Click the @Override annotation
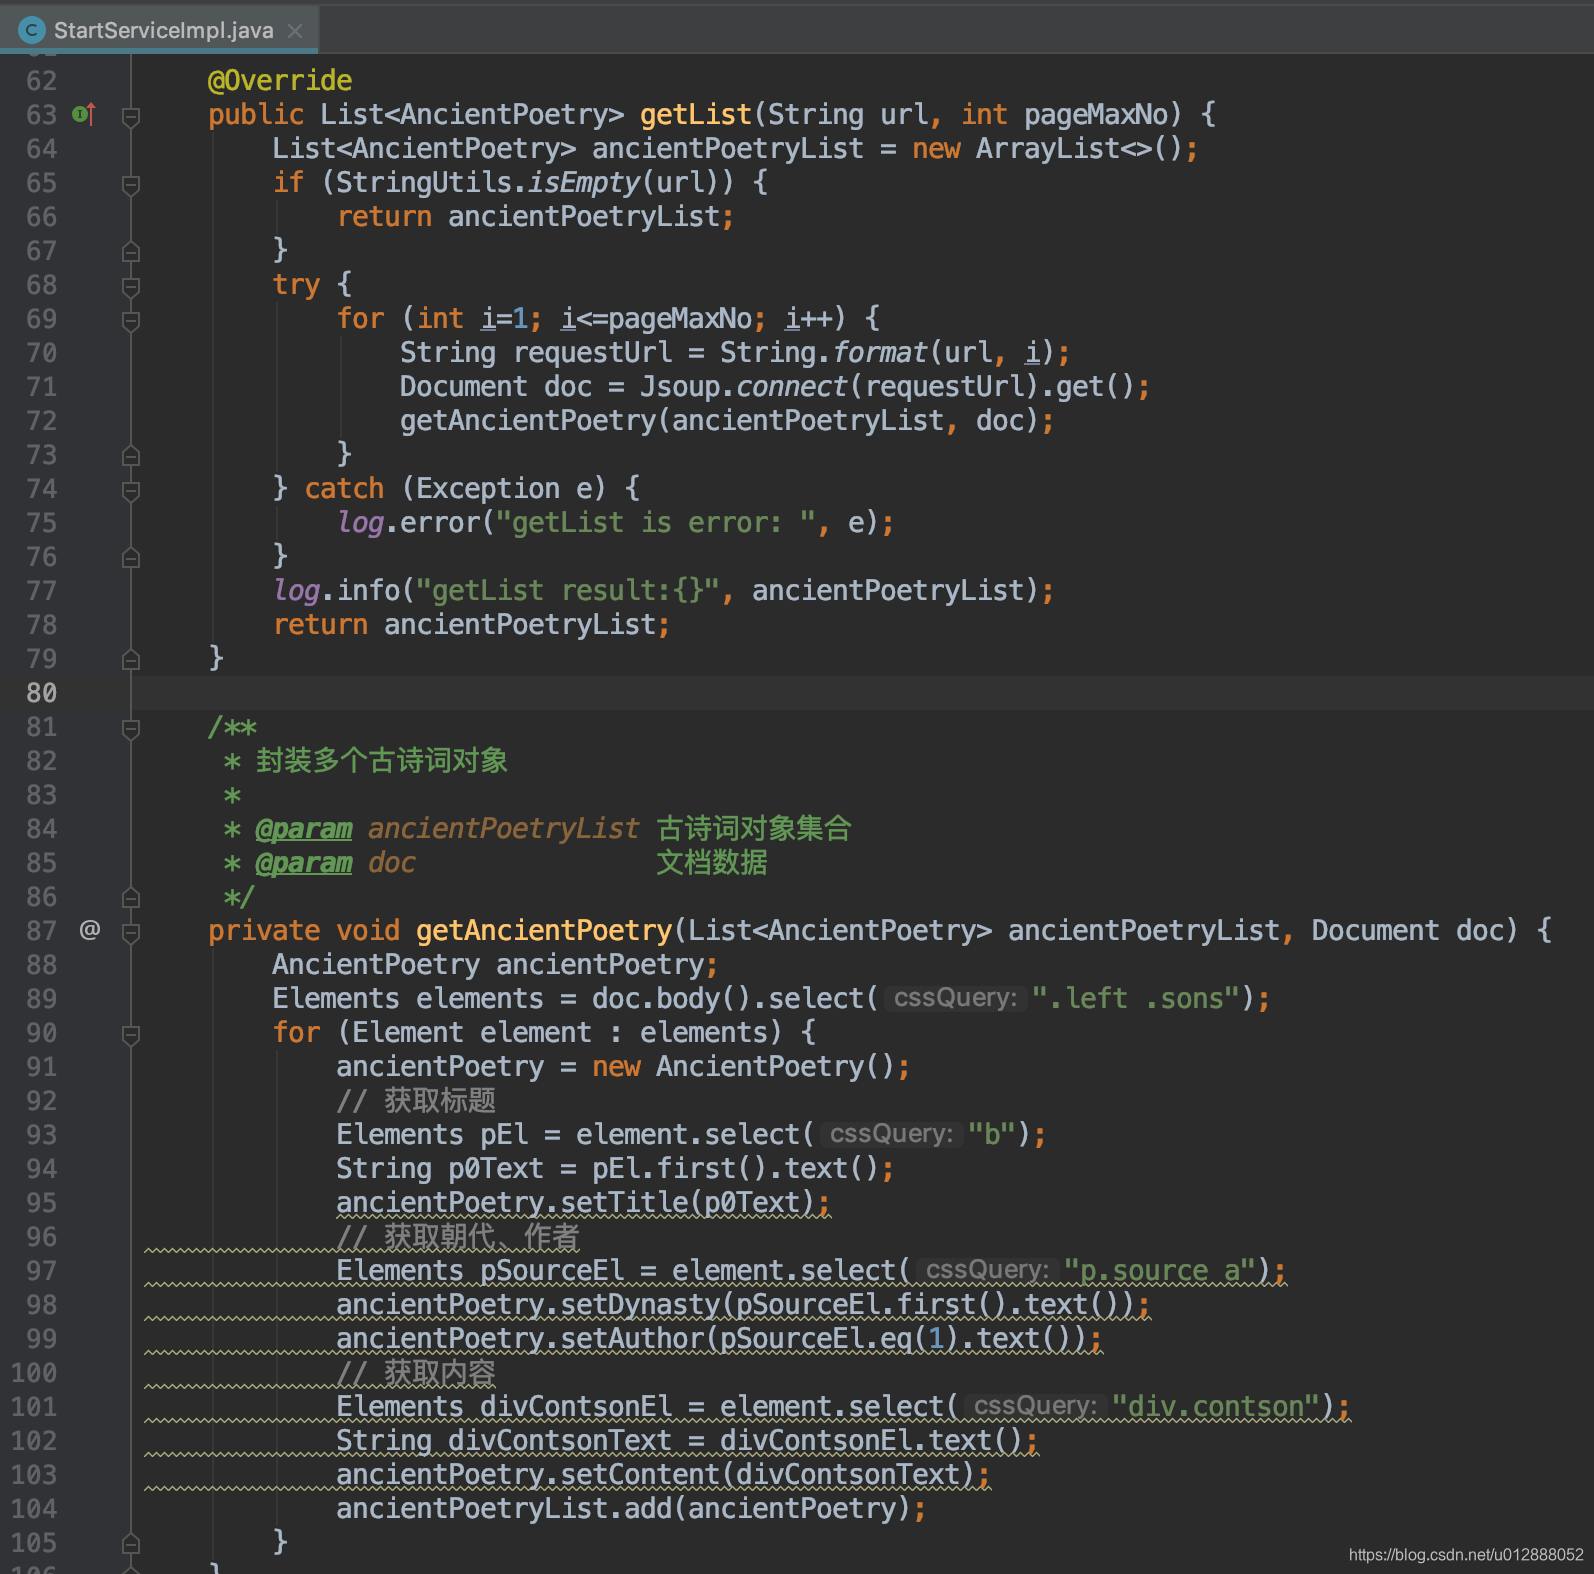 280,80
